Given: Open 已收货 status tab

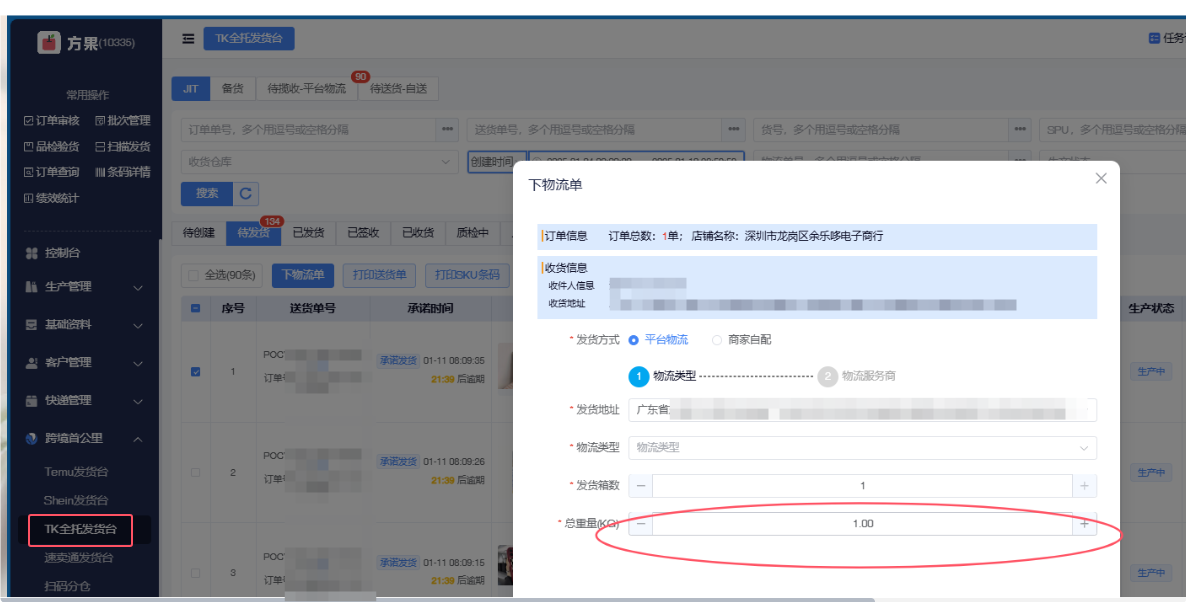Looking at the screenshot, I should click(x=418, y=233).
